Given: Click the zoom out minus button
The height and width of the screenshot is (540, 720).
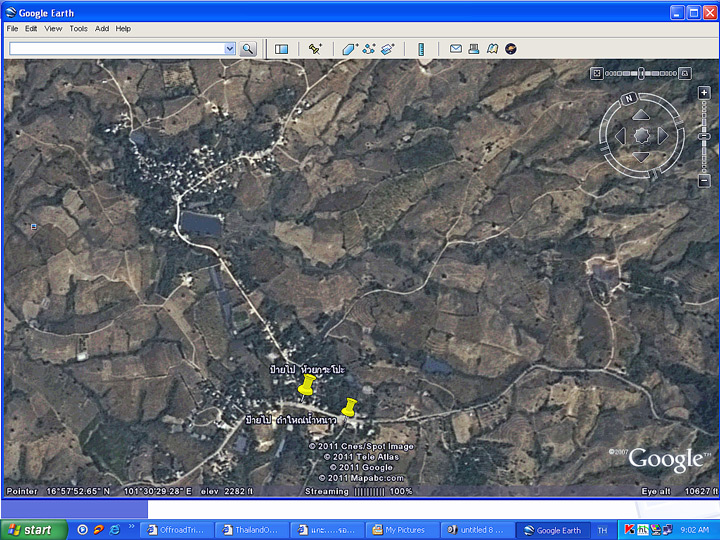Looking at the screenshot, I should pos(704,180).
